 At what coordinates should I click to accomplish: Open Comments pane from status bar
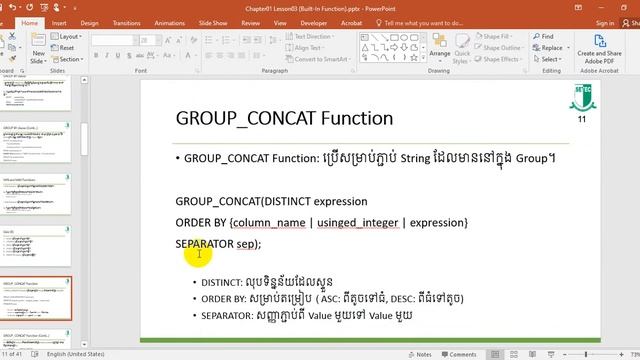pos(459,354)
